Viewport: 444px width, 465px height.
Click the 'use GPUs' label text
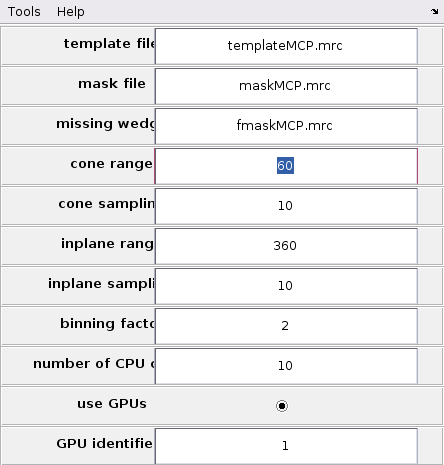tap(112, 404)
